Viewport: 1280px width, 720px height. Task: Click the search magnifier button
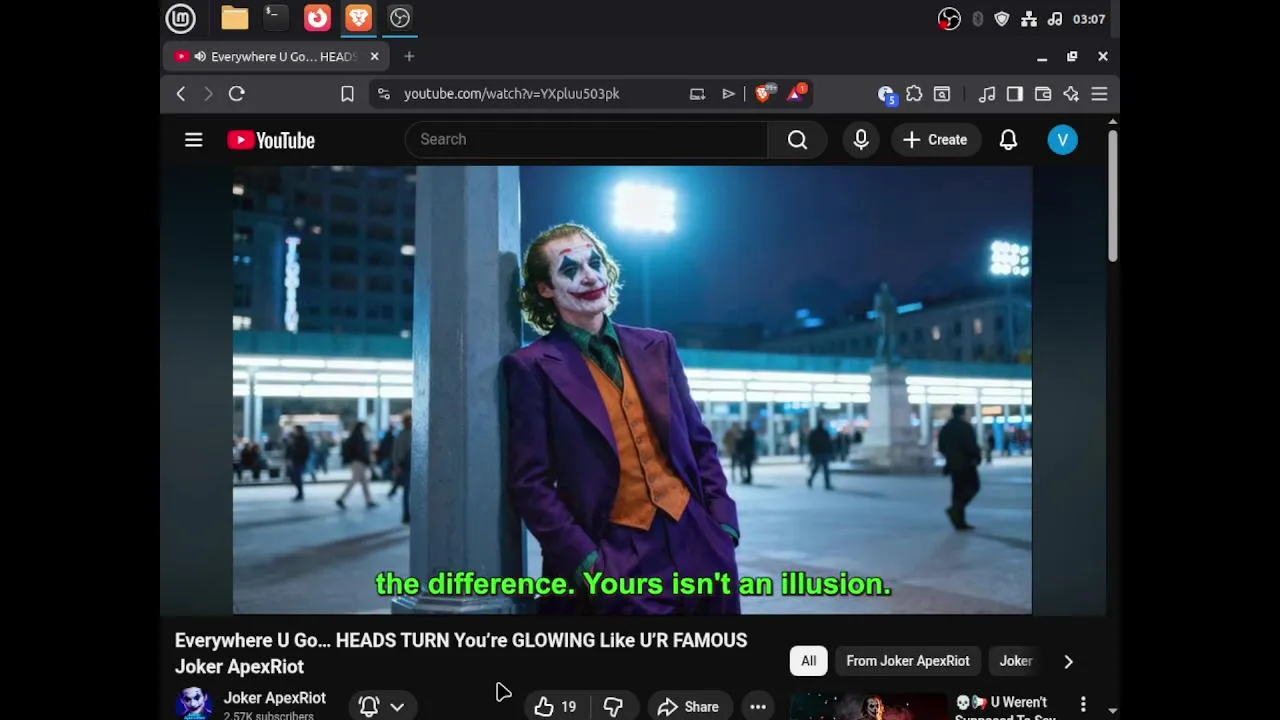click(797, 139)
